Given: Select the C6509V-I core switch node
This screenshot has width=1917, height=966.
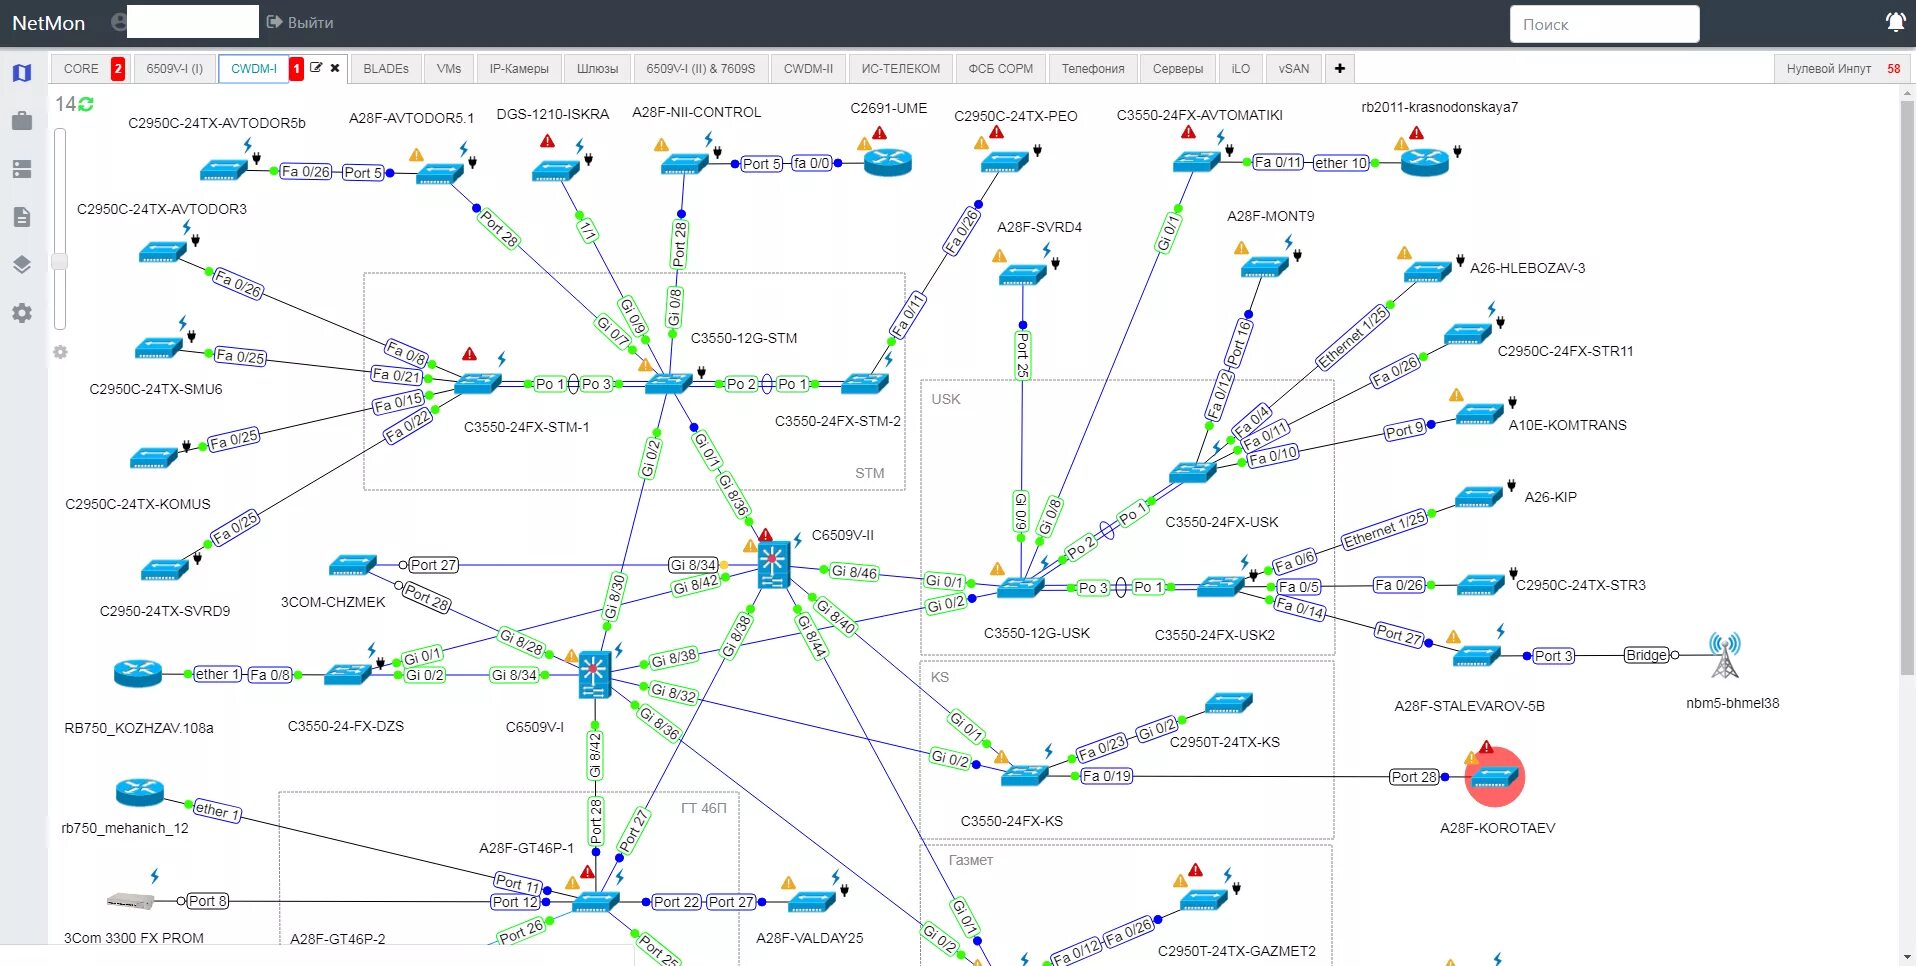Looking at the screenshot, I should 595,676.
